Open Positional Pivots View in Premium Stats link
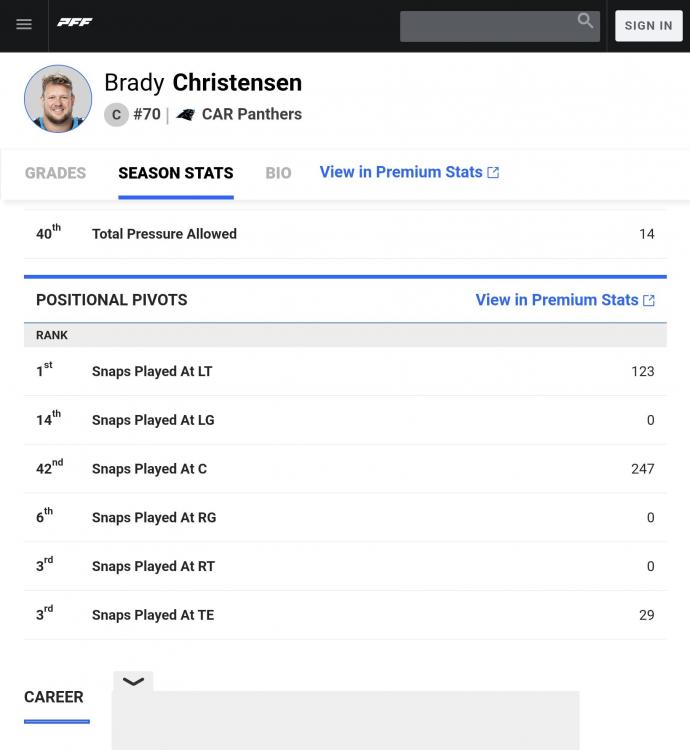 pyautogui.click(x=556, y=300)
